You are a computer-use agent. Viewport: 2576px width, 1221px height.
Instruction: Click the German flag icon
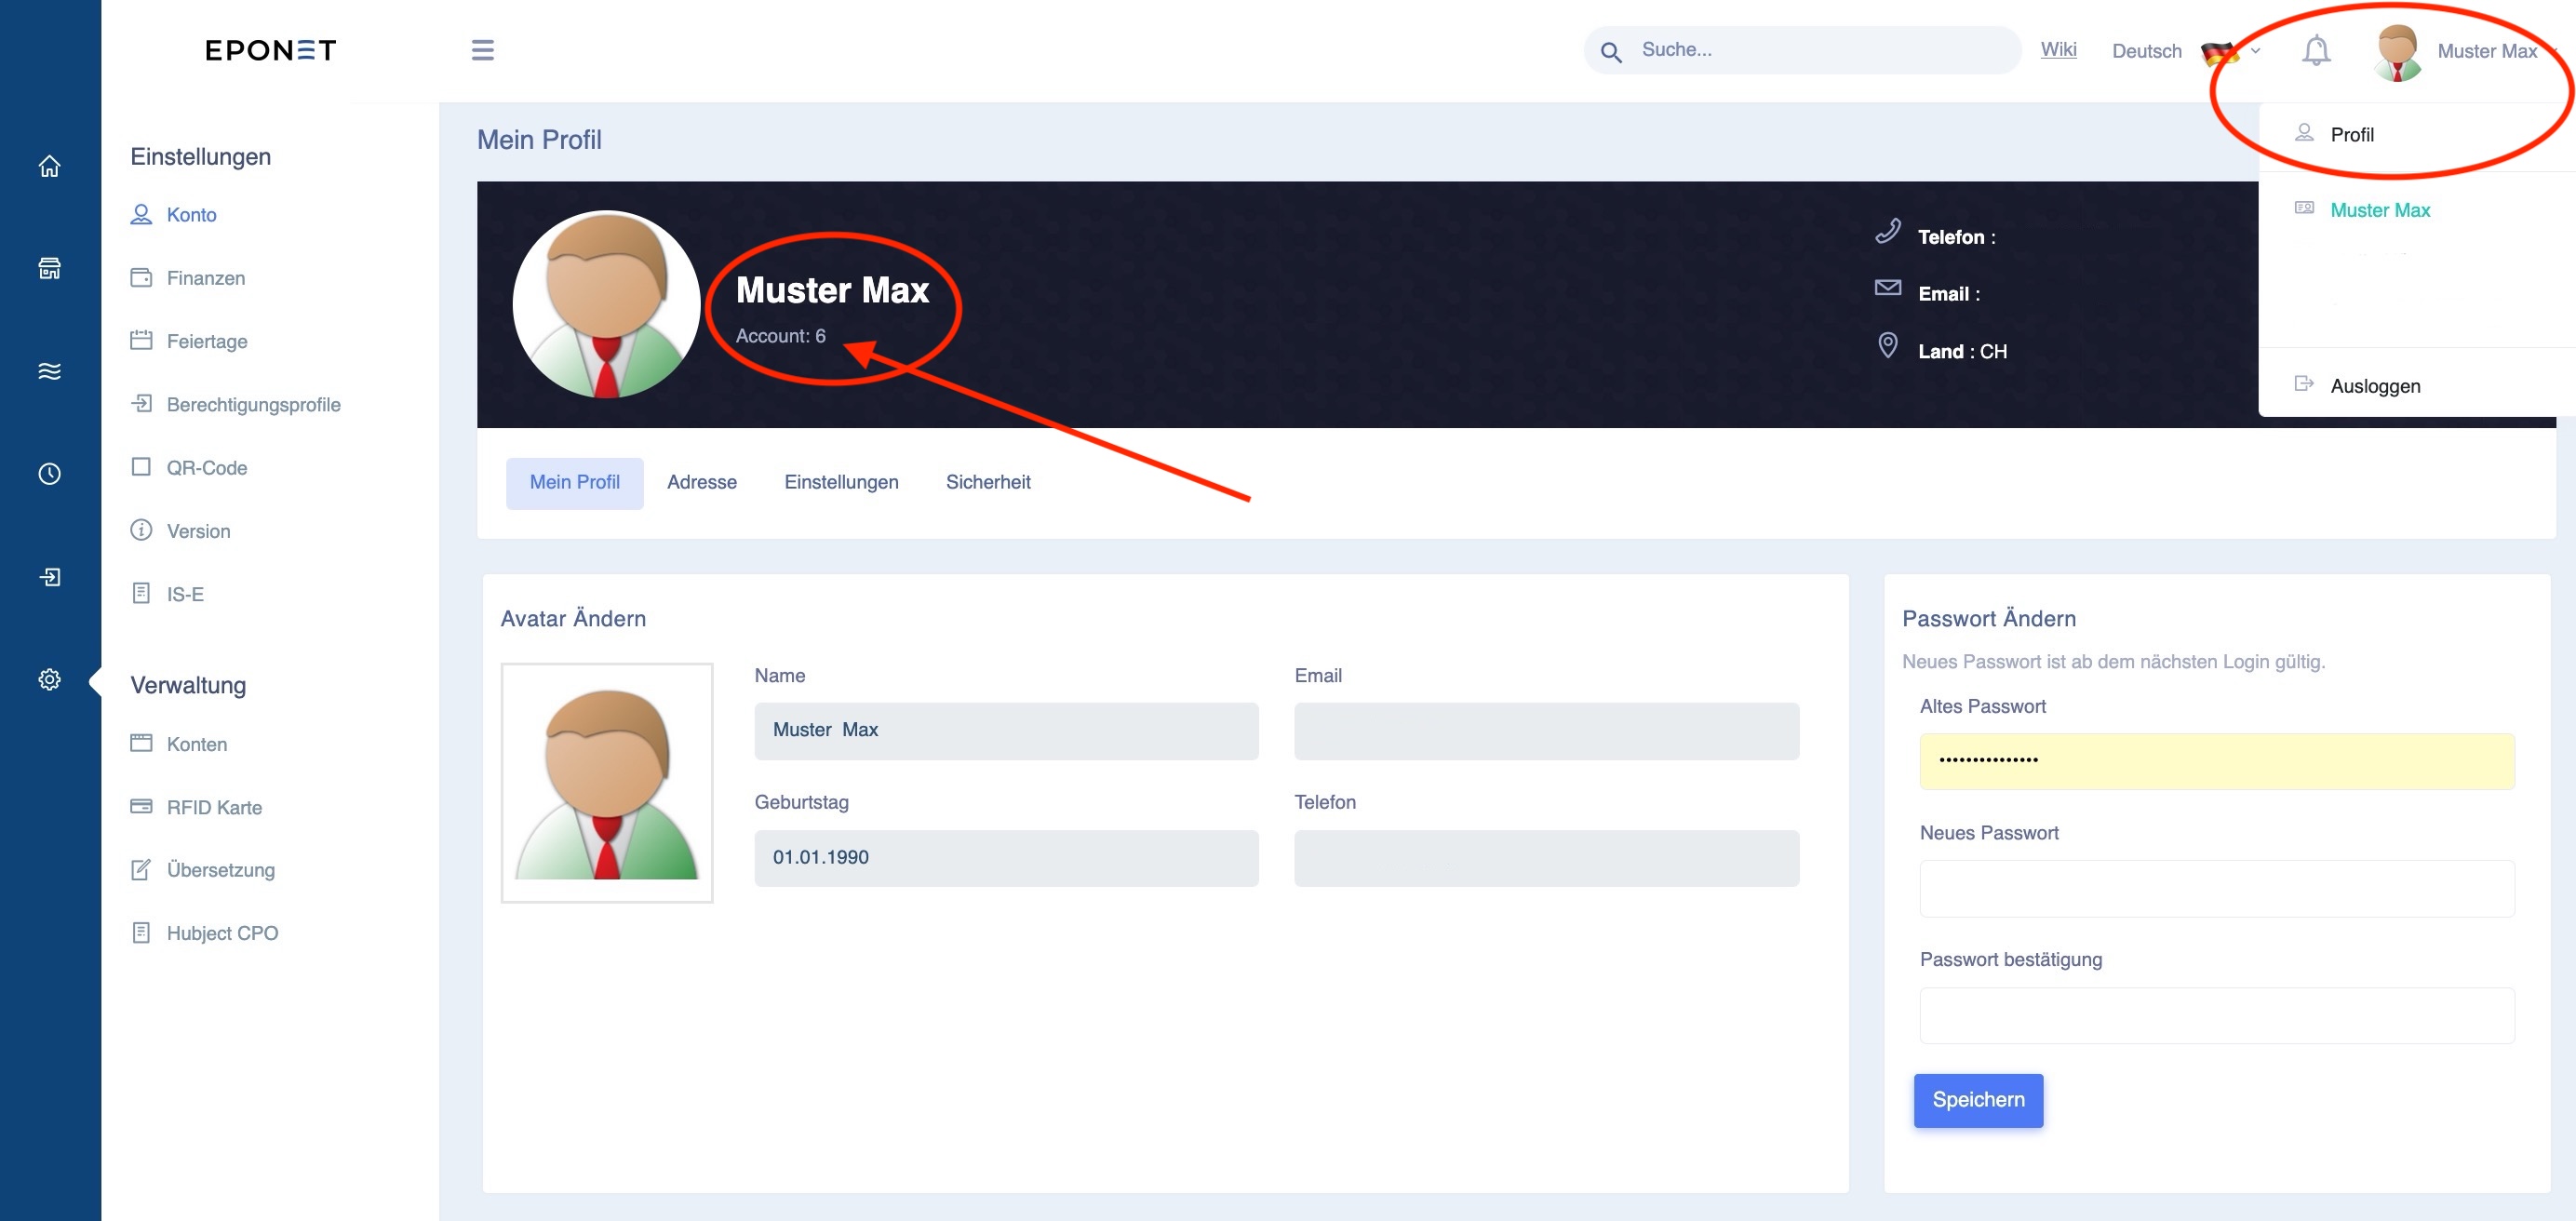pos(2219,52)
